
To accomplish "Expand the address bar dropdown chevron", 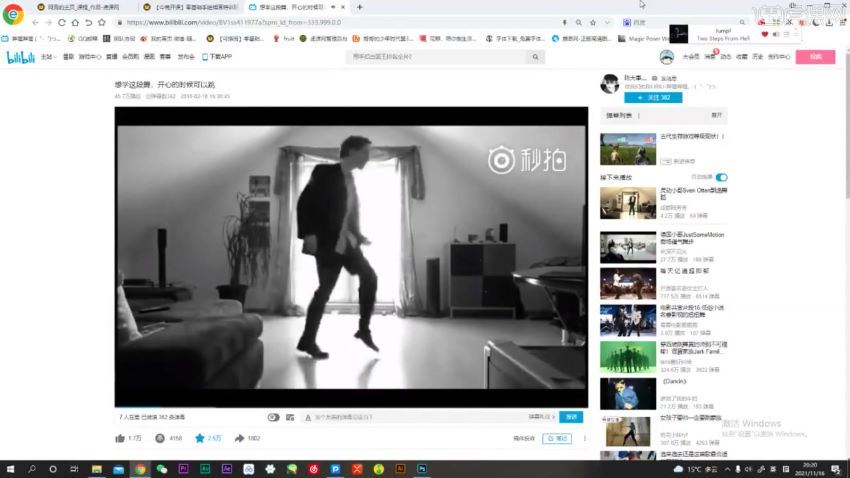I will point(607,22).
